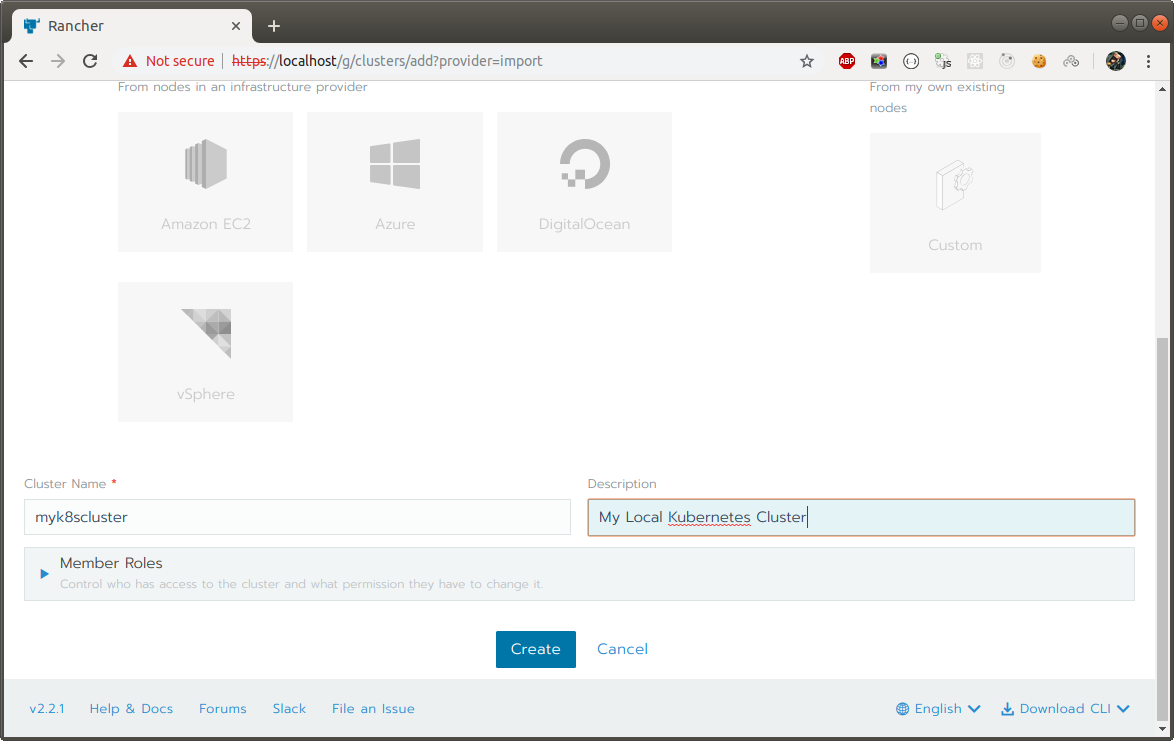Open Help & Docs link

[131, 709]
